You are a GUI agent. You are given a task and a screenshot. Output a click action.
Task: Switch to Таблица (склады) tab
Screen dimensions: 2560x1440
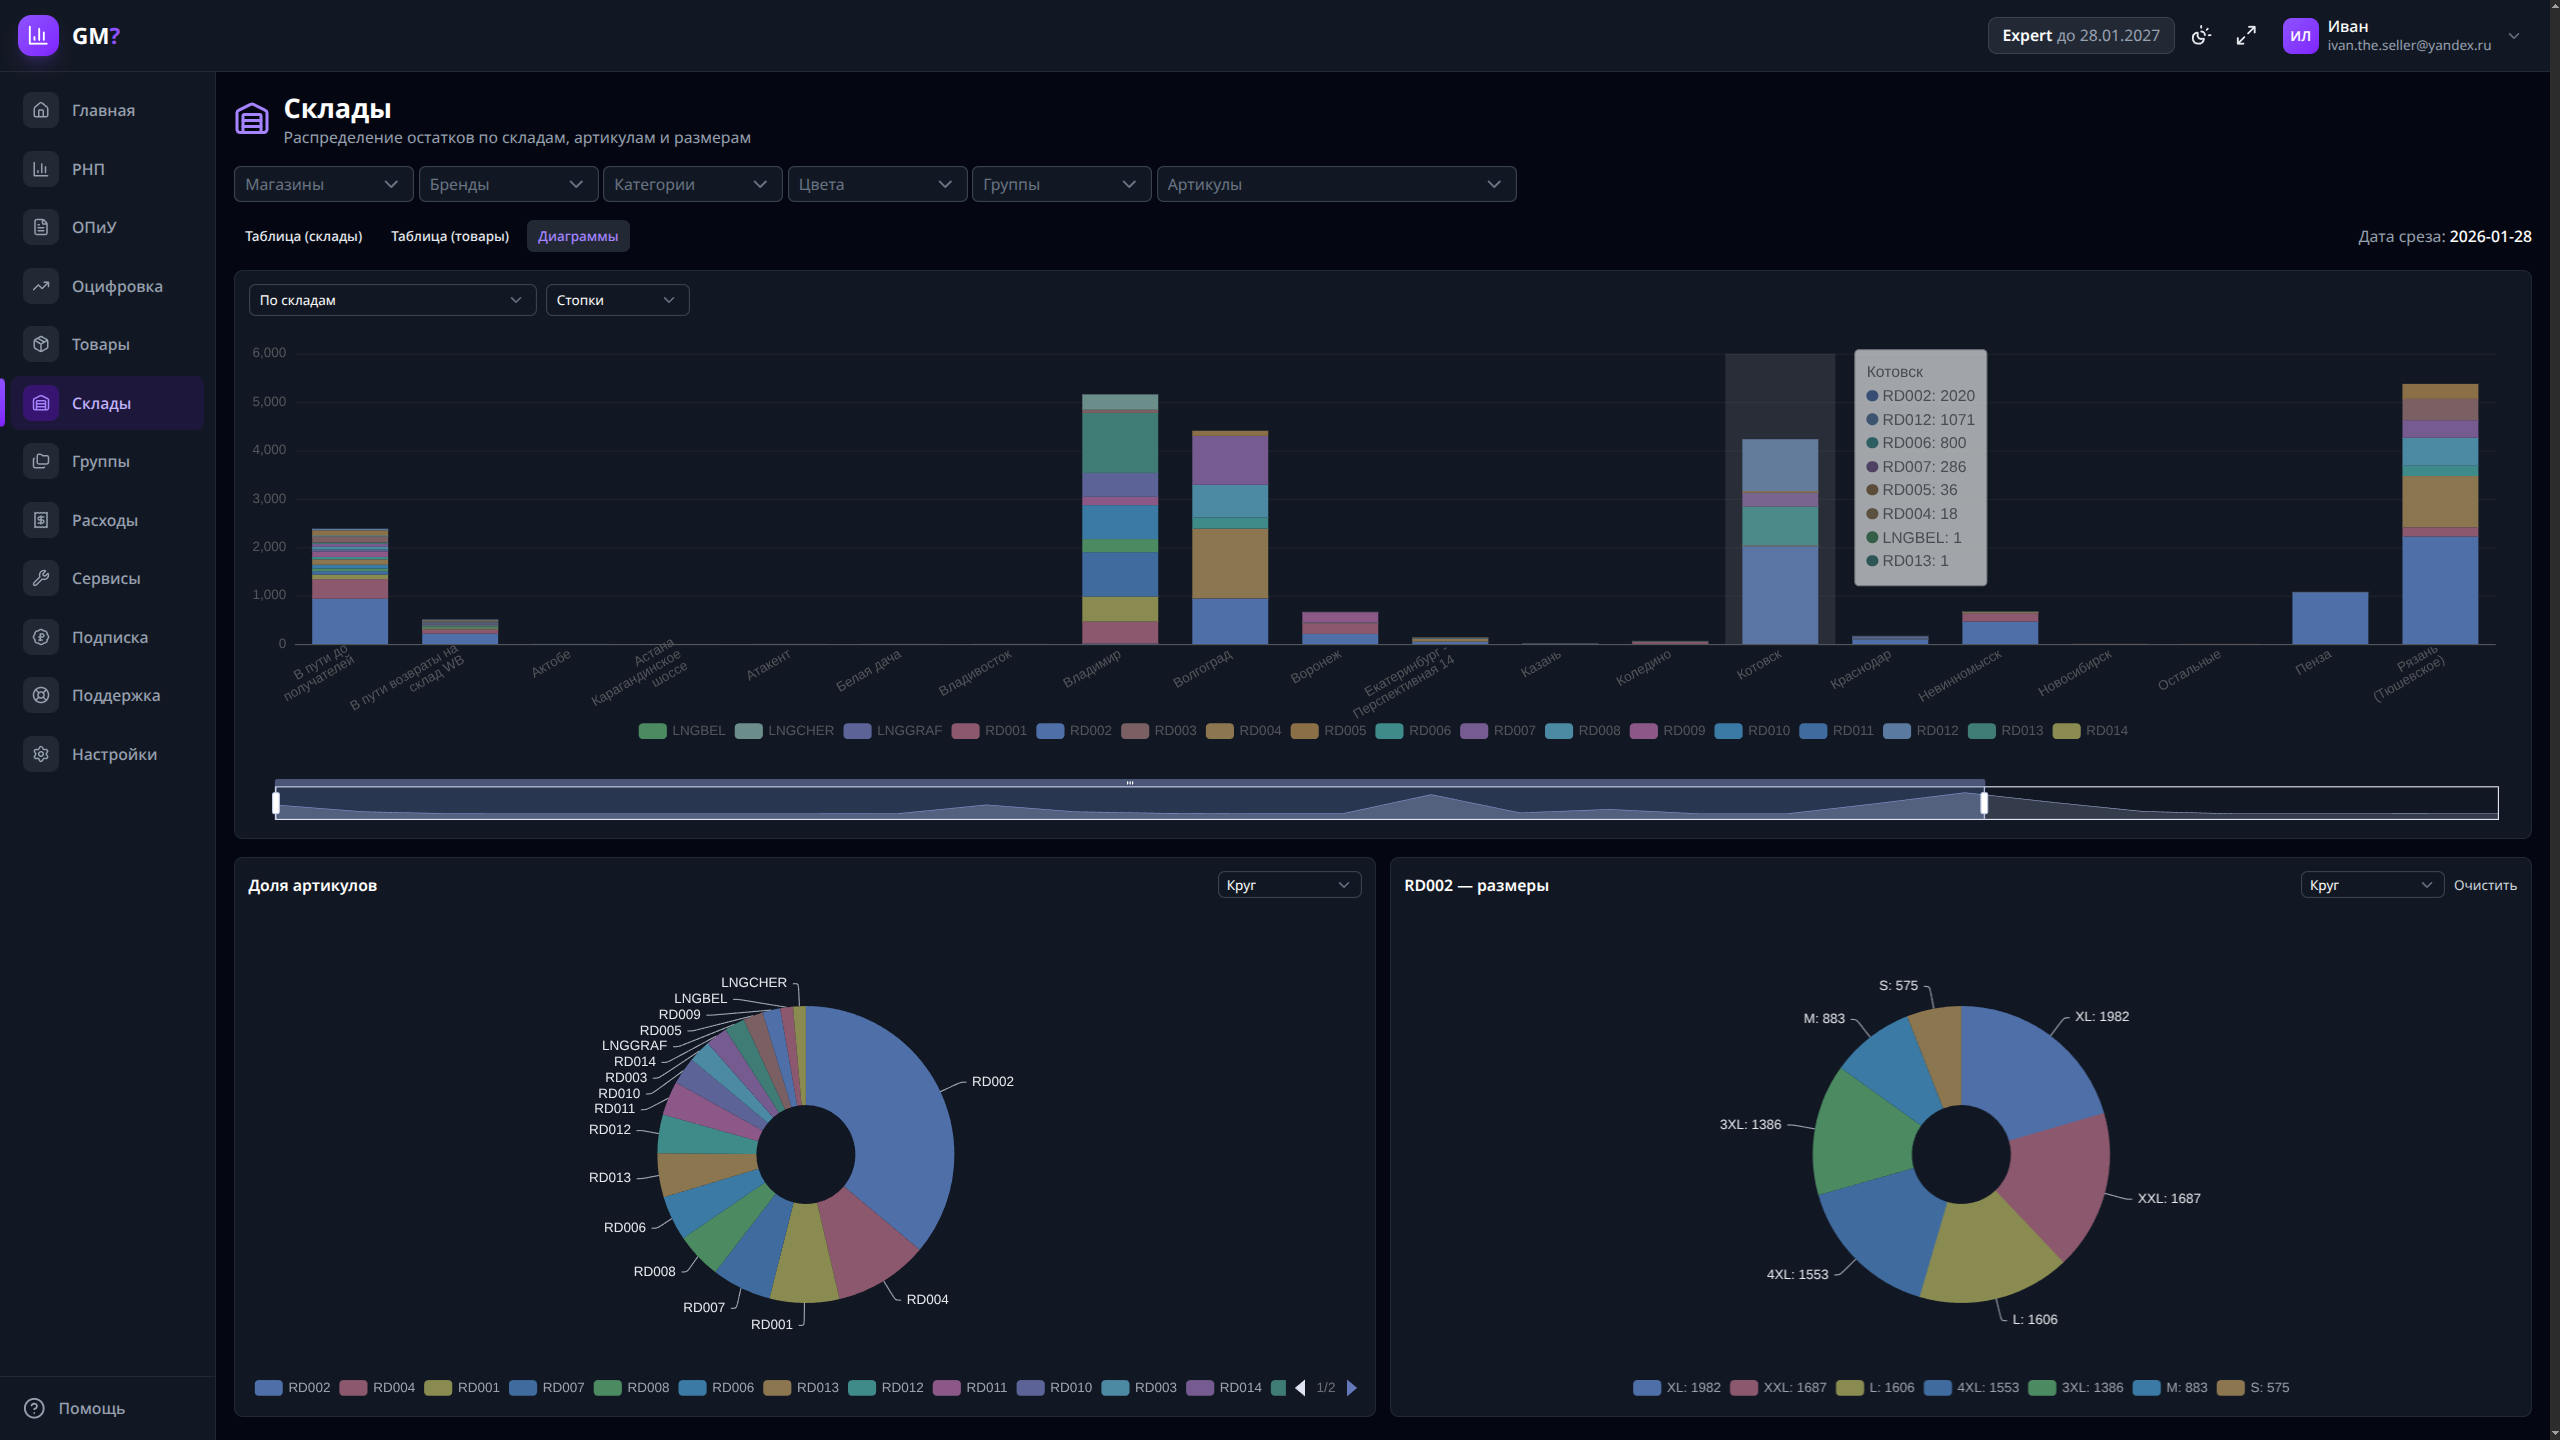[x=303, y=236]
